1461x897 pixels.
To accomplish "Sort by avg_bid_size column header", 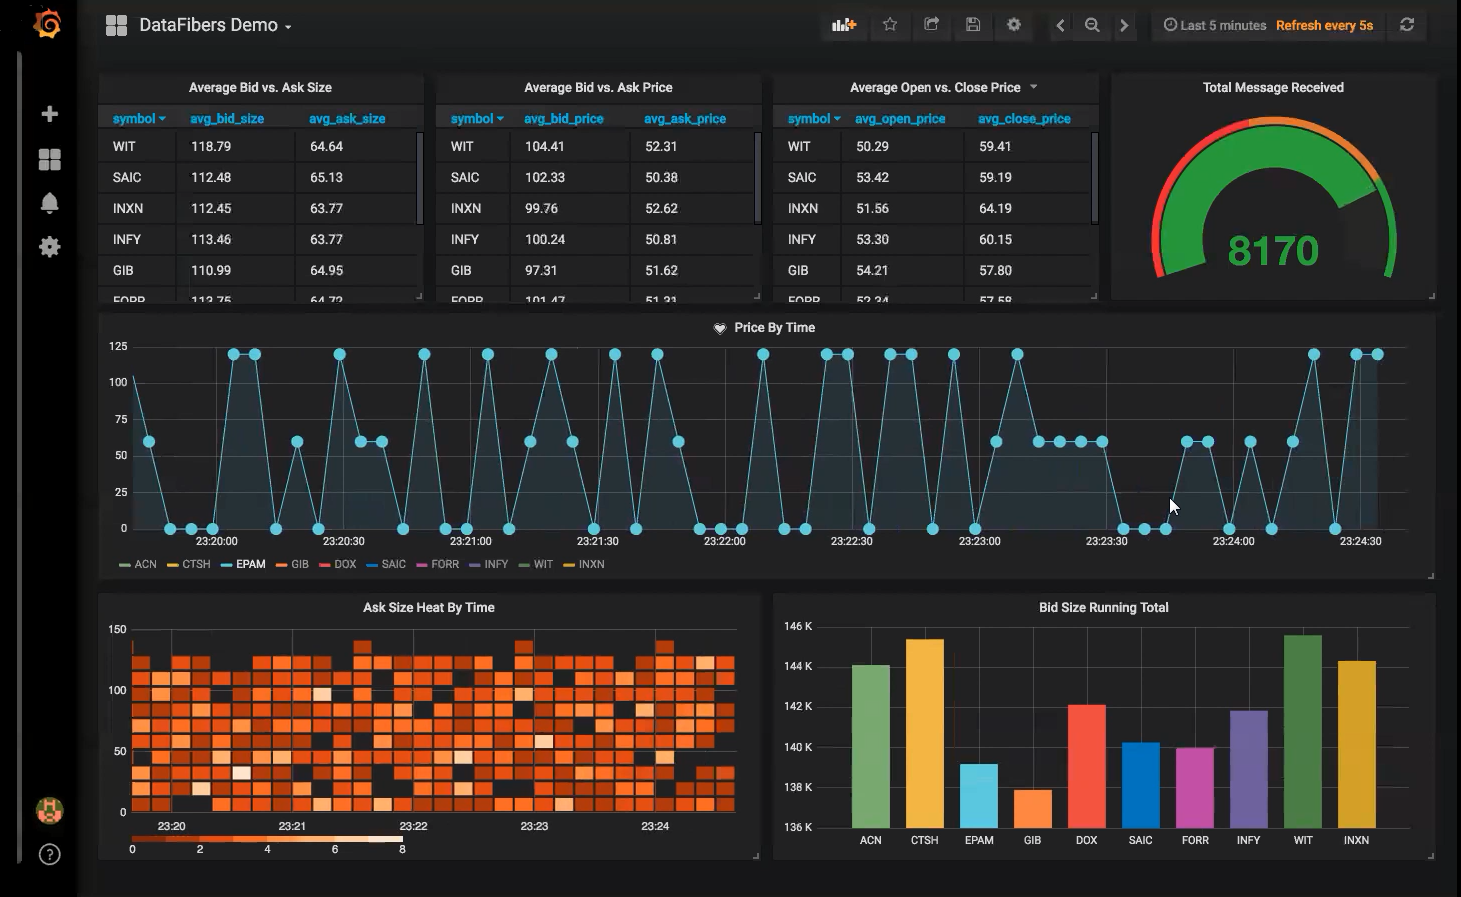I will point(227,119).
